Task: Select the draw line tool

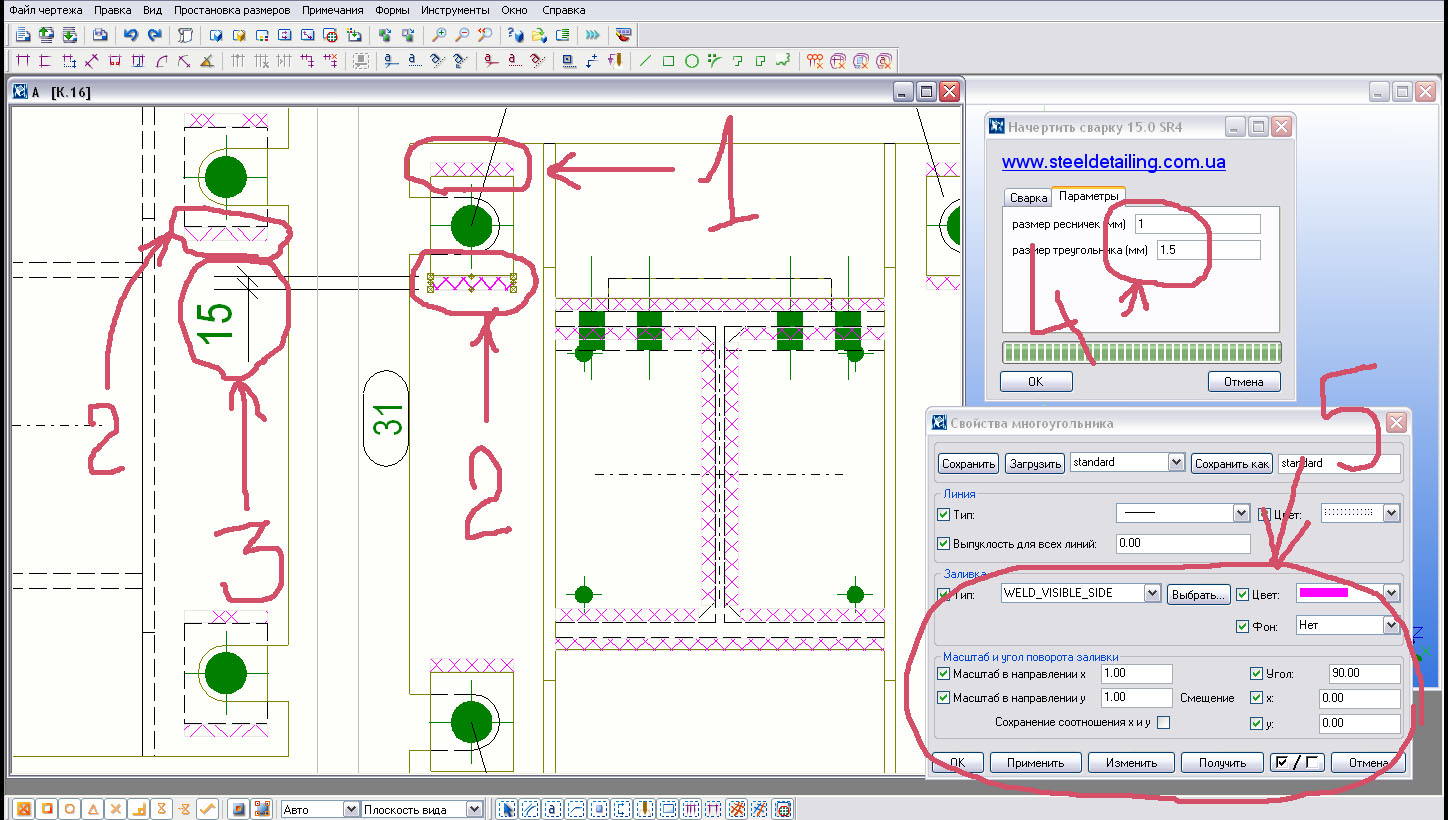Action: click(x=645, y=61)
